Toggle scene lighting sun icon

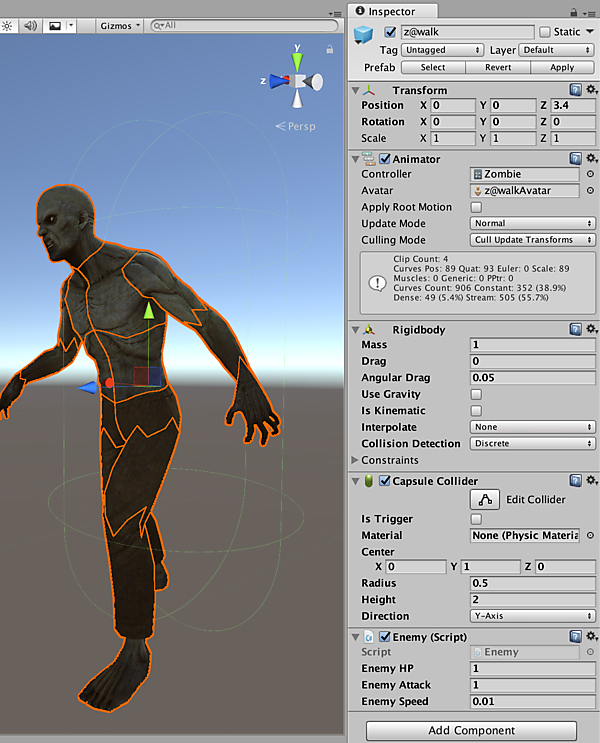tap(8, 25)
